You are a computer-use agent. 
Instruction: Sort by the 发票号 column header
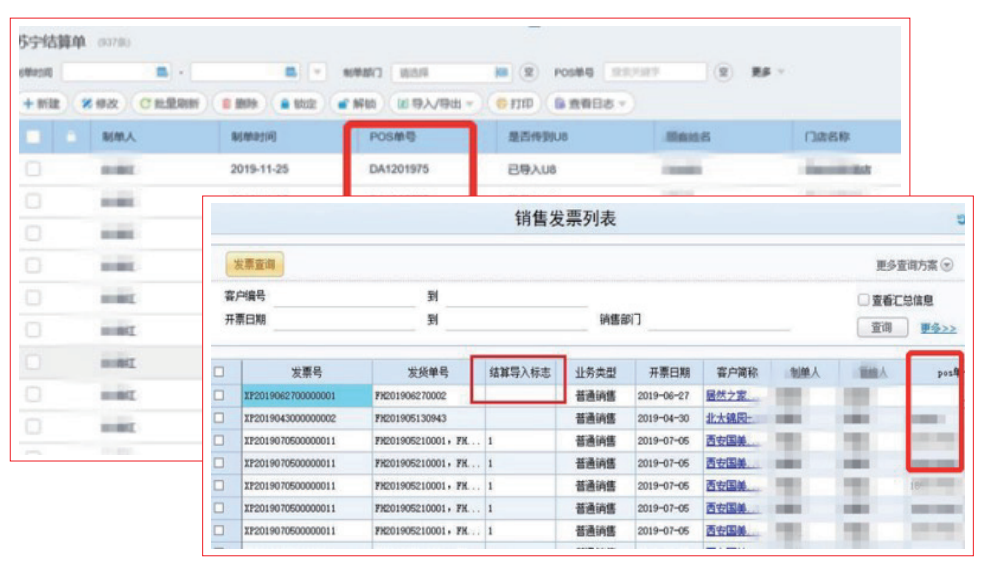tap(306, 371)
